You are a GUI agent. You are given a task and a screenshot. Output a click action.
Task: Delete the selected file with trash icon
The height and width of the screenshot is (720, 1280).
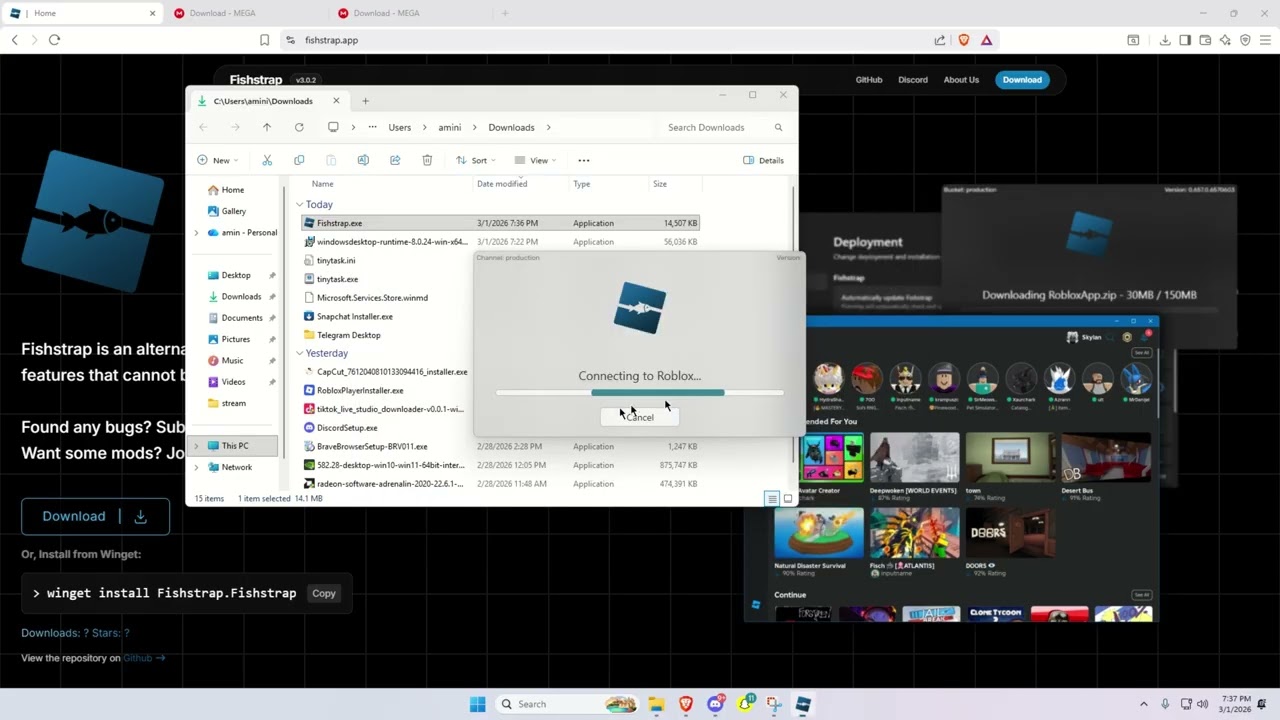(x=427, y=160)
